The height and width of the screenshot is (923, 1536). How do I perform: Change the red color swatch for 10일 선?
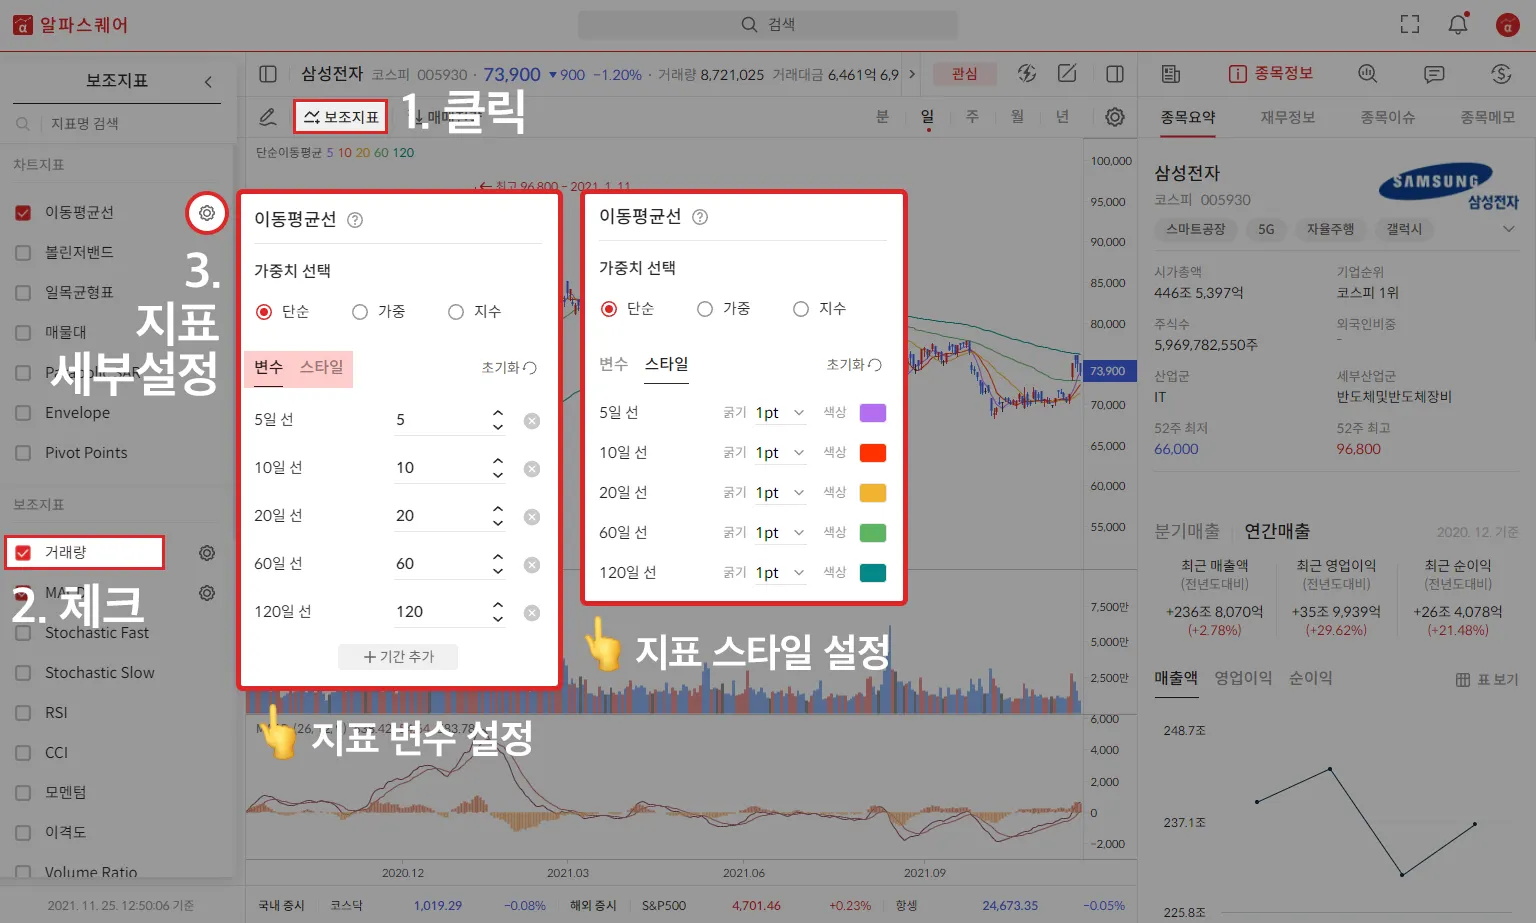tap(873, 453)
